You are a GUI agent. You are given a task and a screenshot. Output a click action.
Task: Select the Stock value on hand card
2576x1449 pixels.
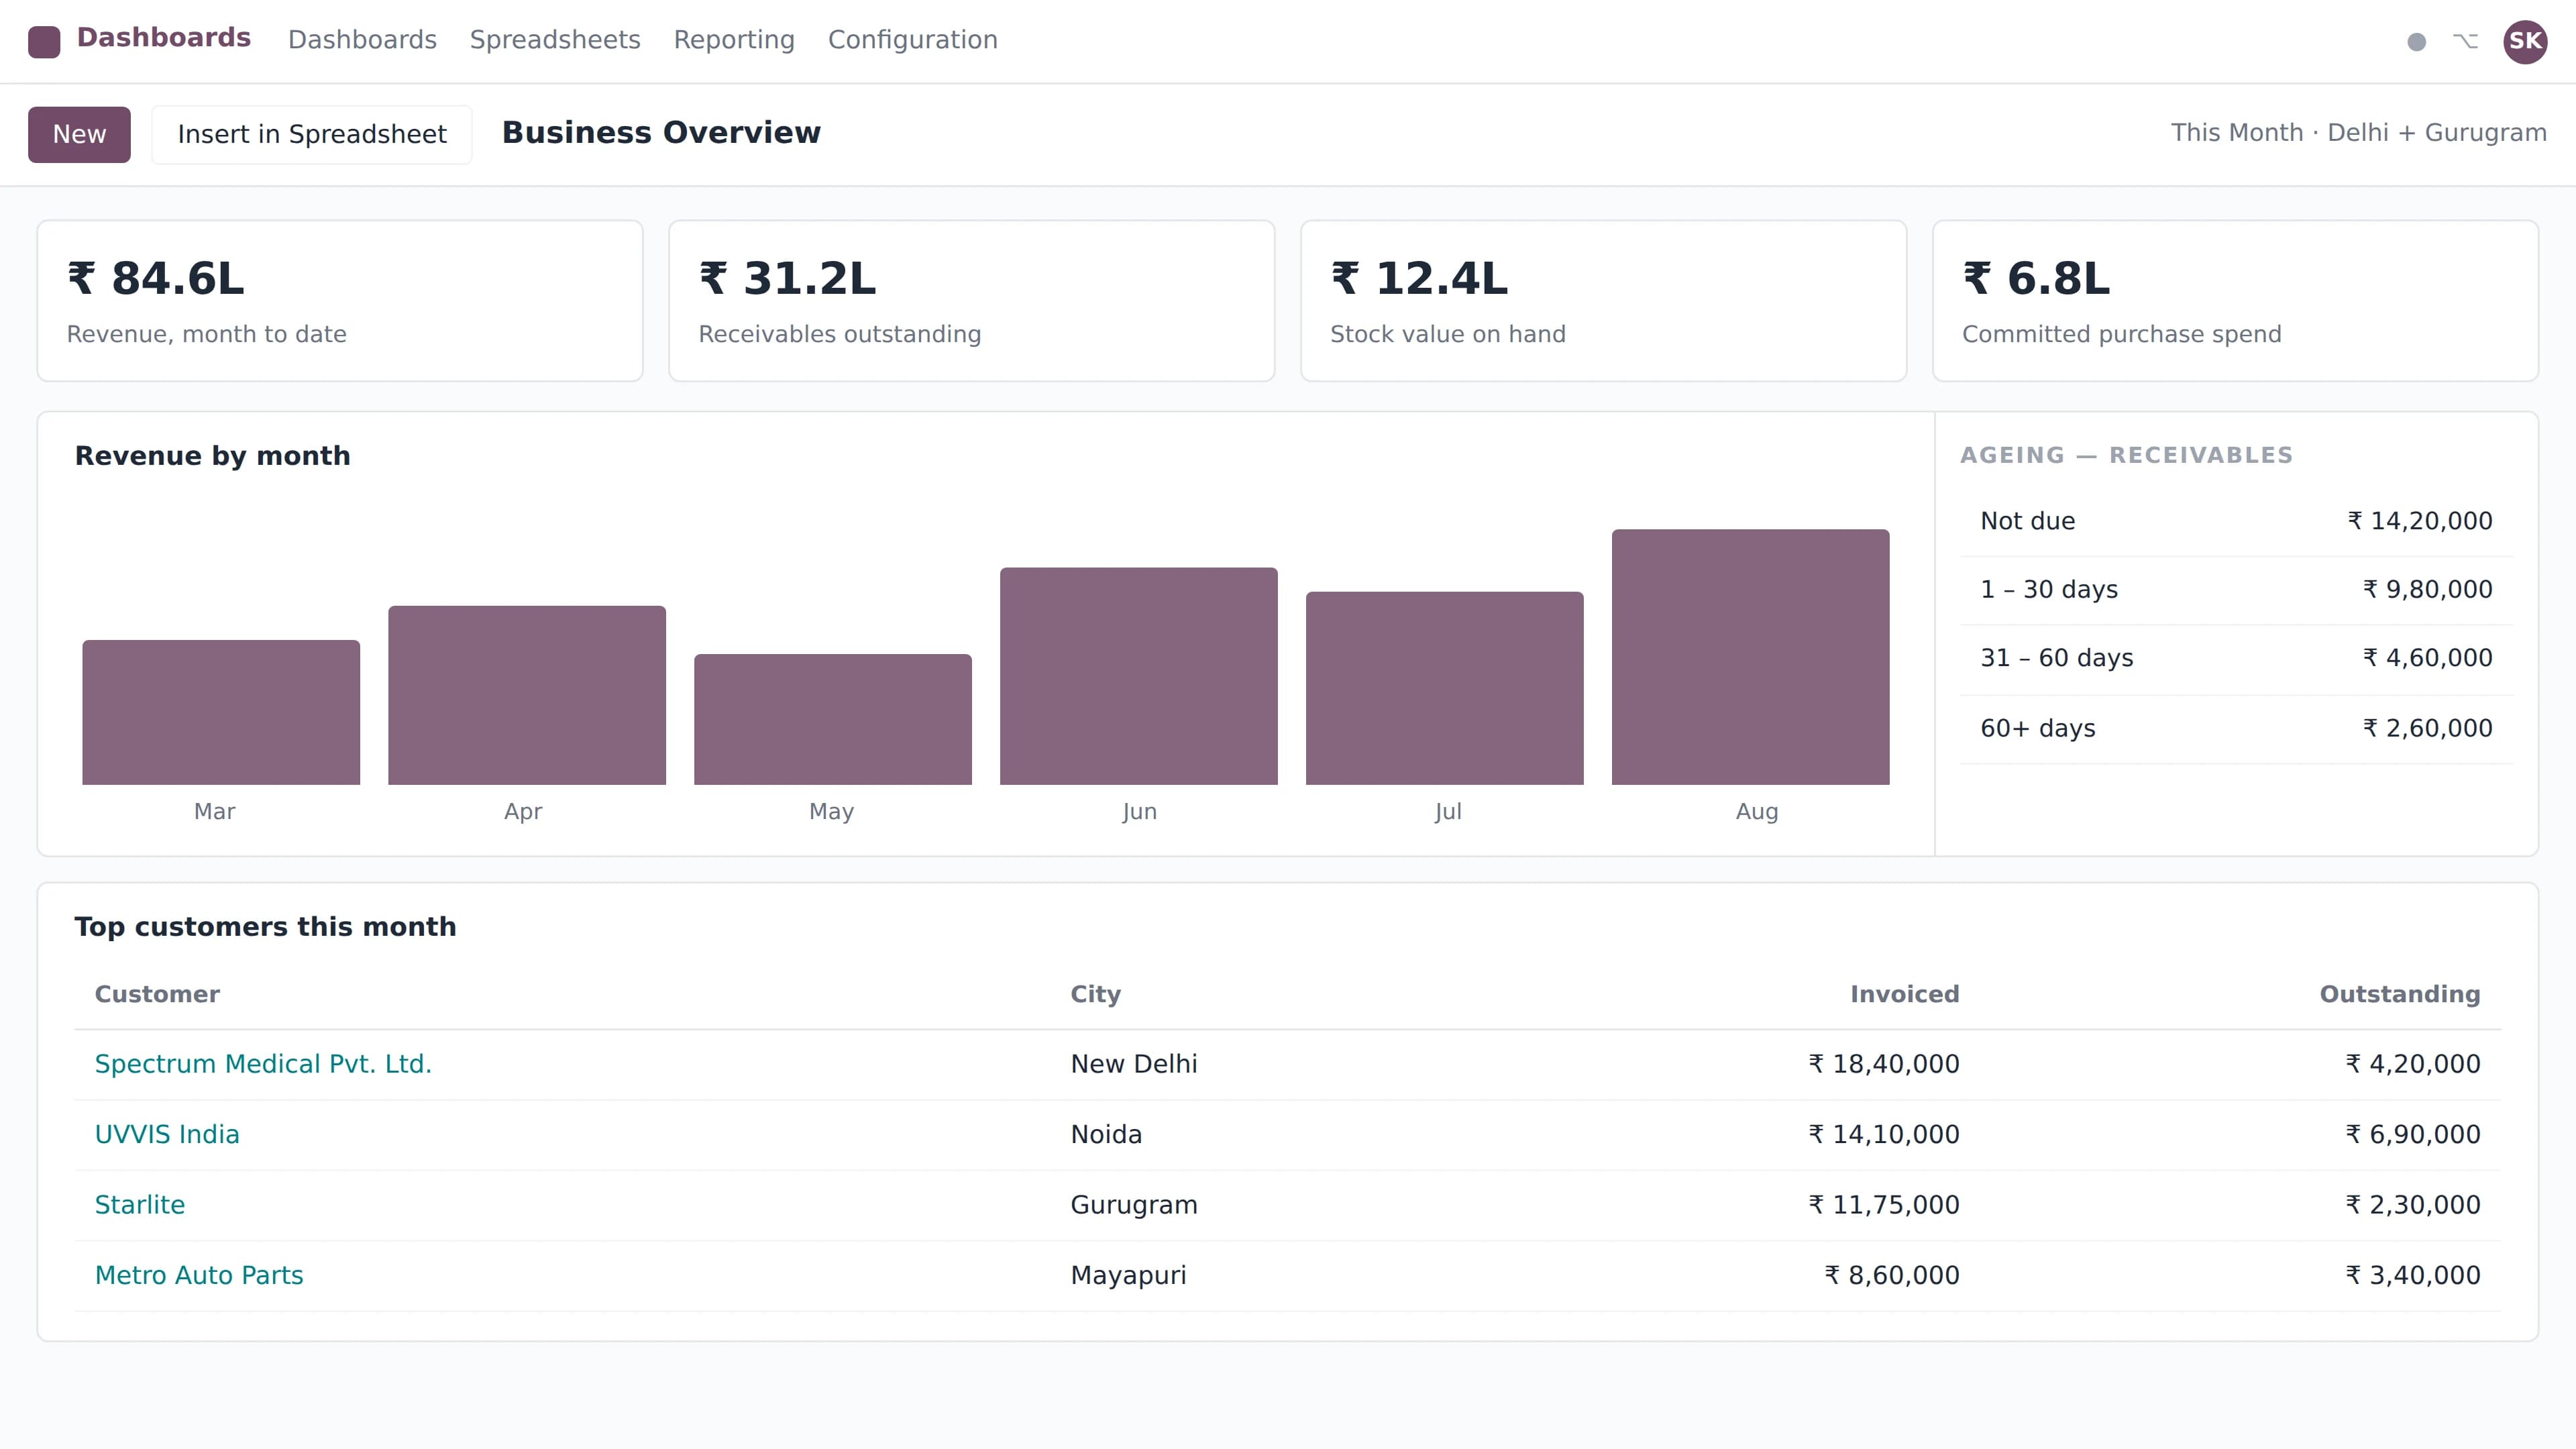click(1604, 301)
